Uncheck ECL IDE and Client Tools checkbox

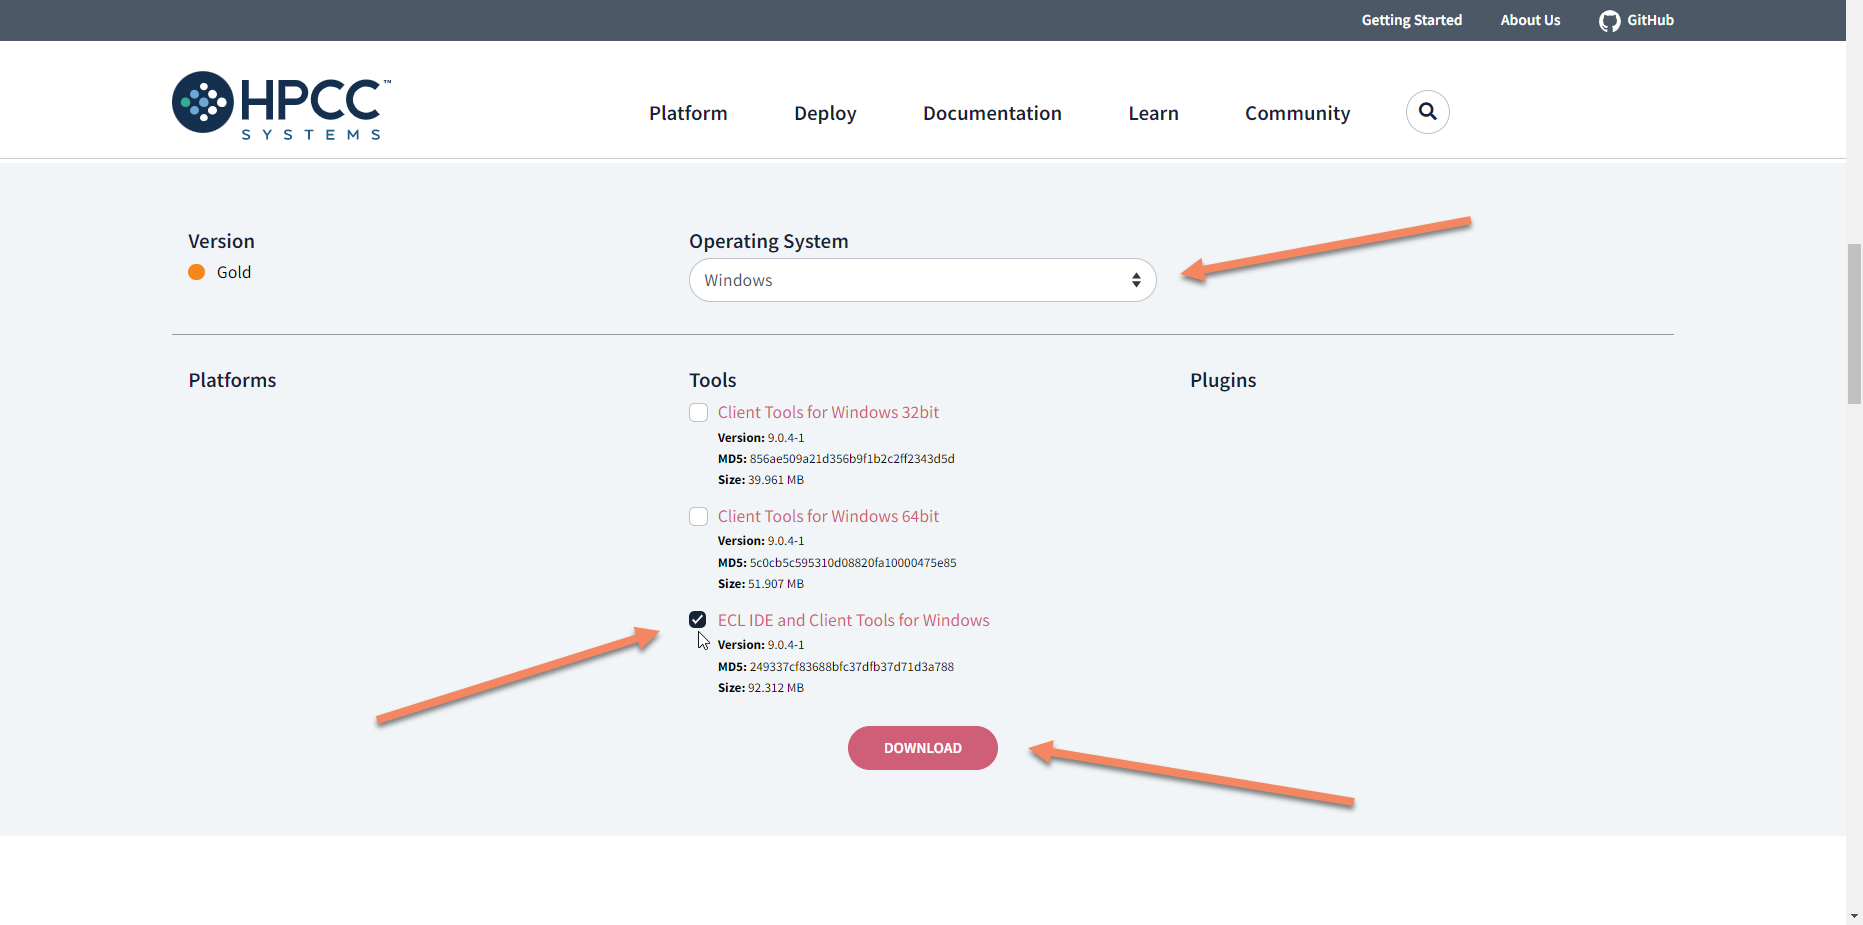click(698, 620)
